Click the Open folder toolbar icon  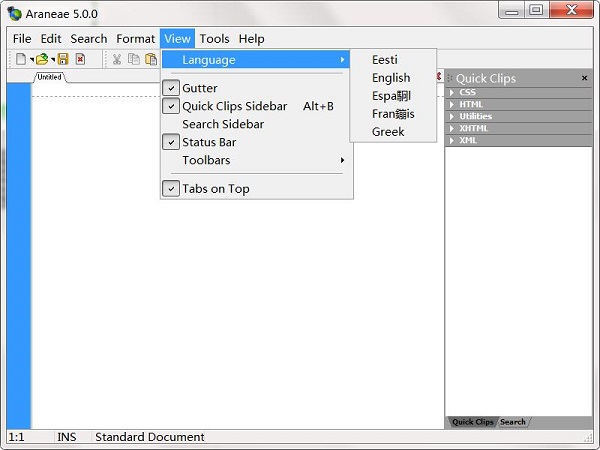click(x=42, y=59)
